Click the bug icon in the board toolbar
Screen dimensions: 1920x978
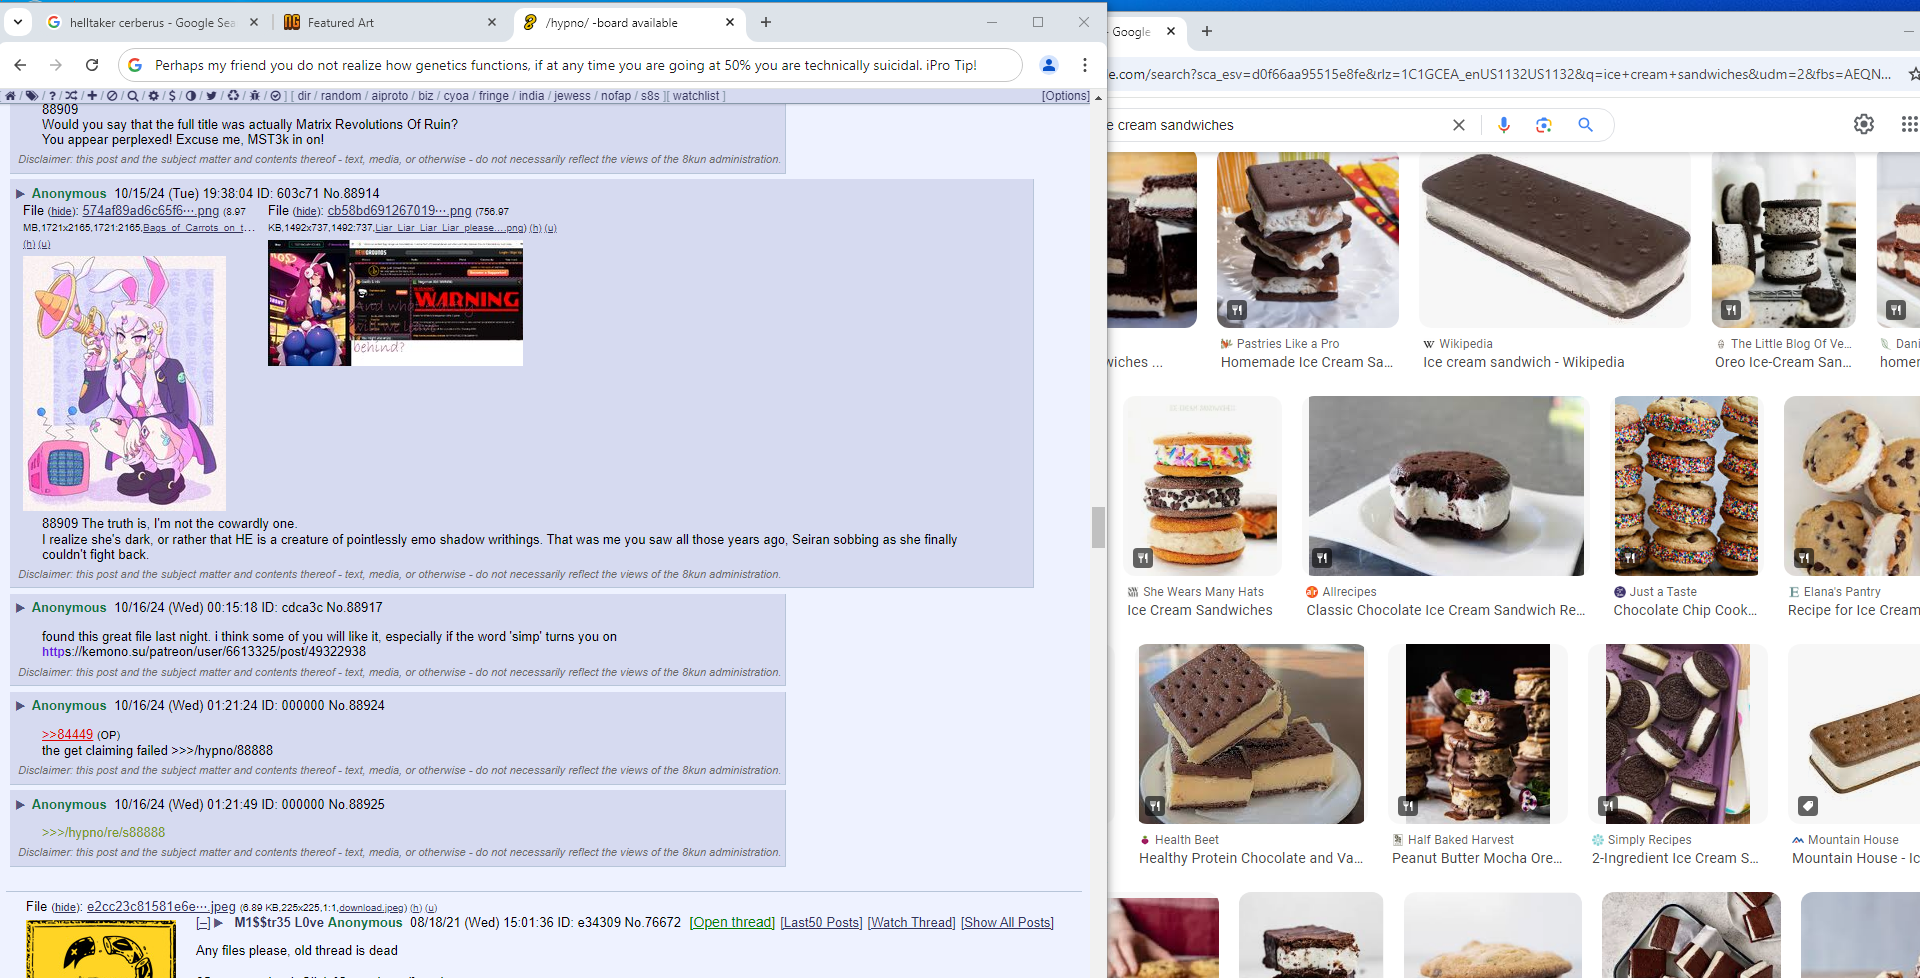coord(254,96)
